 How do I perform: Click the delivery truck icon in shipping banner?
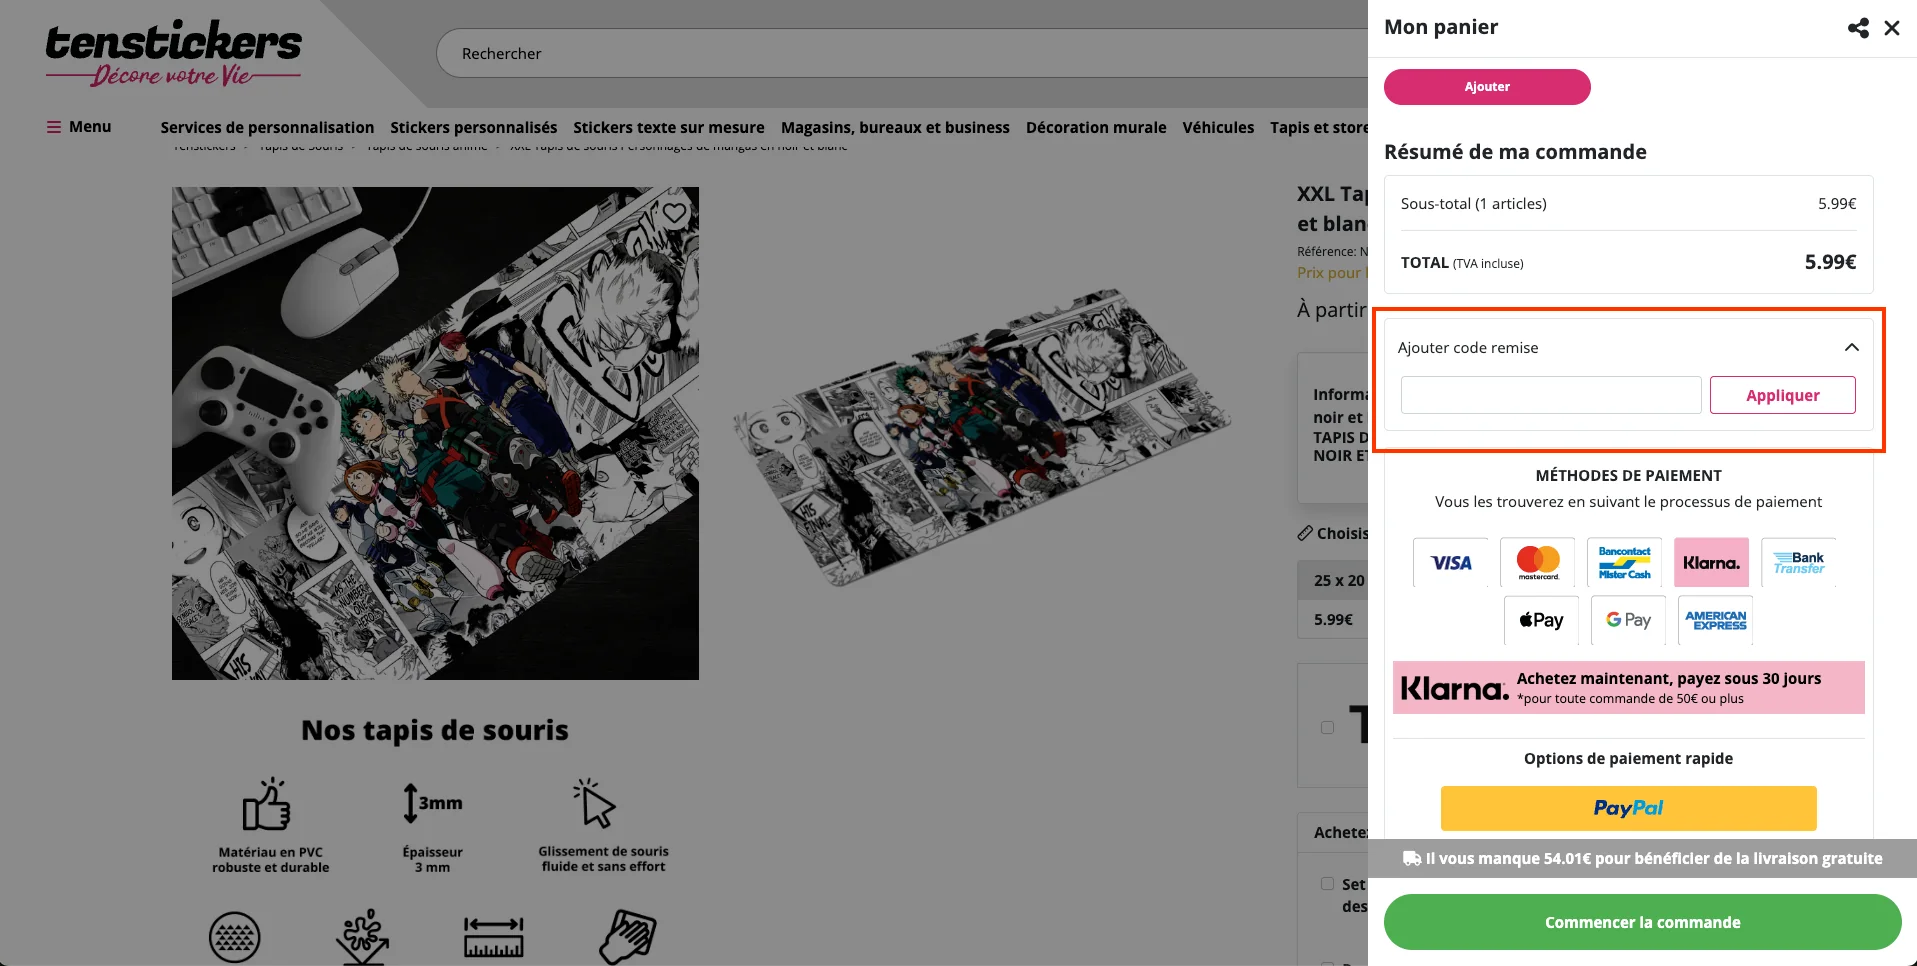(1412, 858)
